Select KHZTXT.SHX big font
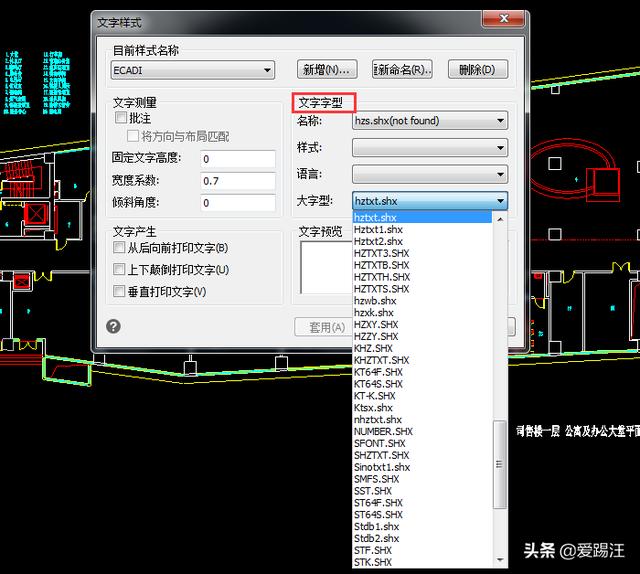Screen dimensions: 640x574 tap(422, 360)
